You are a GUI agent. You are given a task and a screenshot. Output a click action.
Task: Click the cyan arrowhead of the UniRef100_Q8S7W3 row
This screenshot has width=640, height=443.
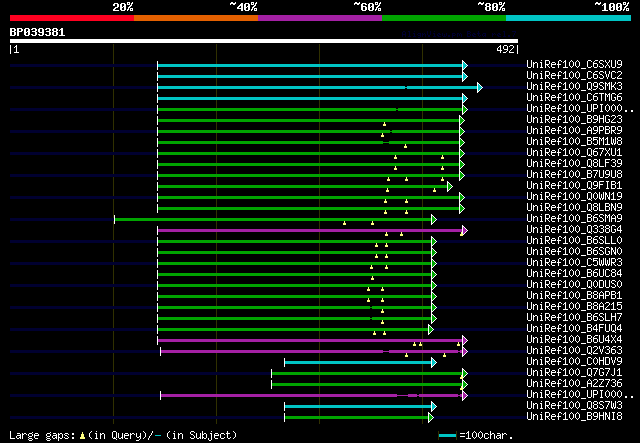(x=434, y=407)
